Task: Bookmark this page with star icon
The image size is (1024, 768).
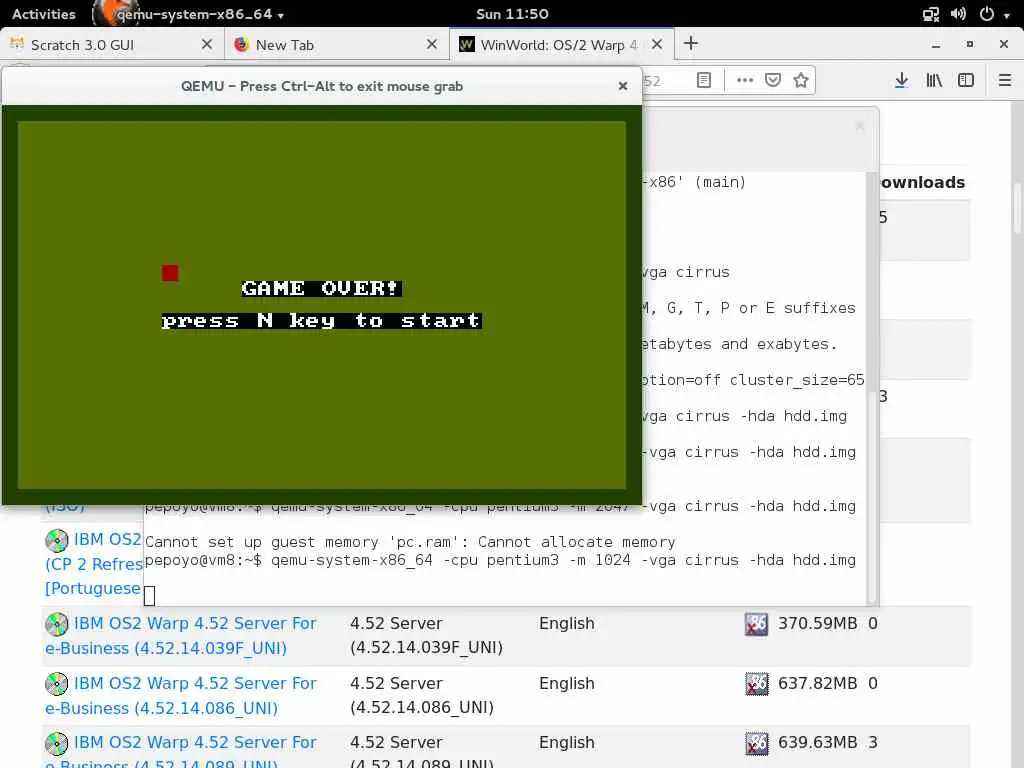Action: click(x=801, y=80)
